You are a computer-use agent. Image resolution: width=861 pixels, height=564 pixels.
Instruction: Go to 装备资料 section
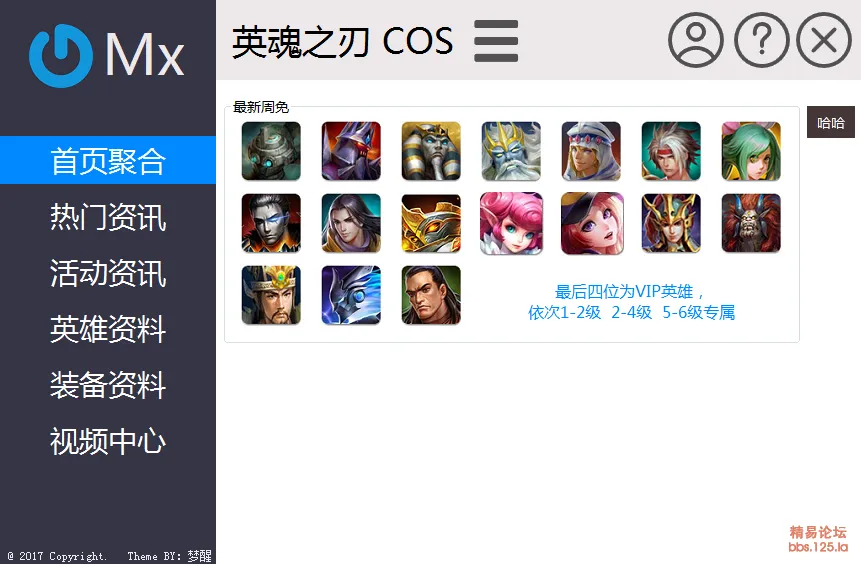point(108,385)
